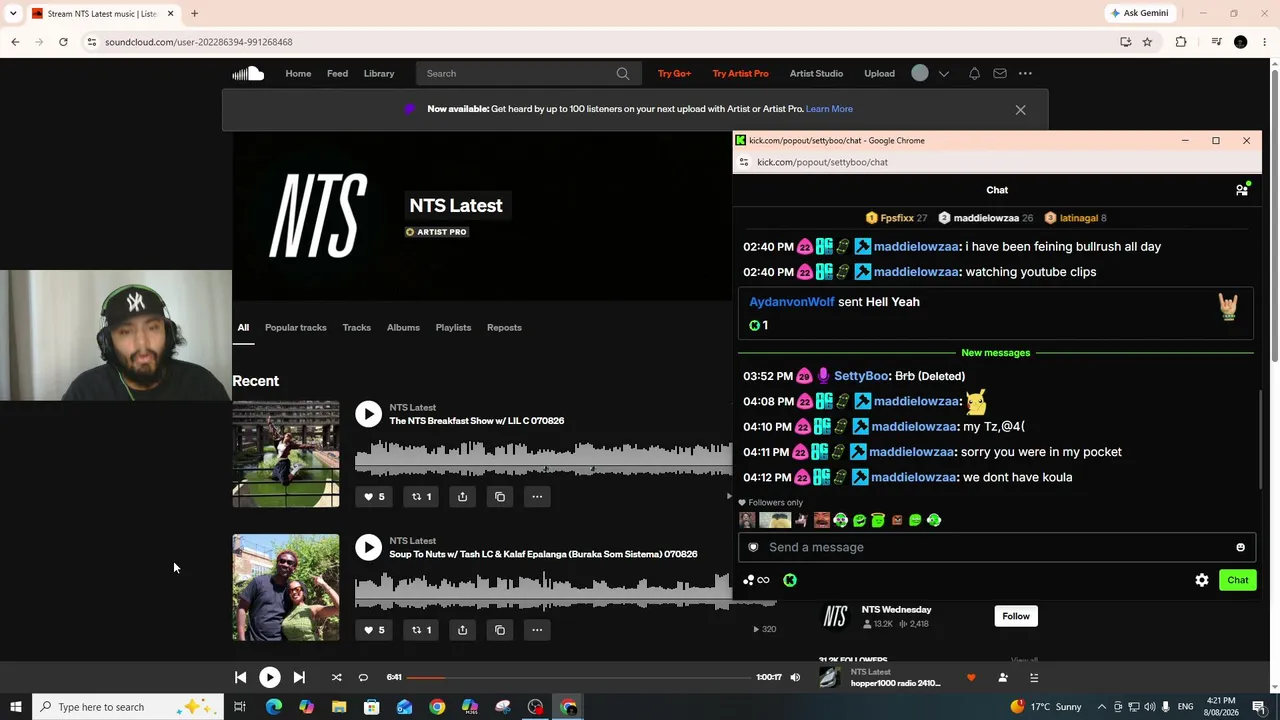1280x720 pixels.
Task: Show hidden system tray icons
Action: coord(1104,707)
